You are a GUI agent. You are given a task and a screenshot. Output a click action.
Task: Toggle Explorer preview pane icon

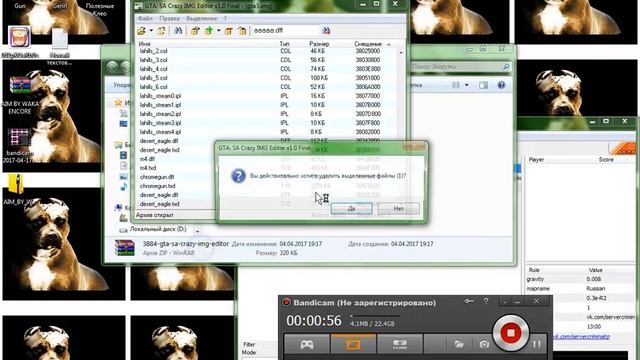(x=483, y=85)
